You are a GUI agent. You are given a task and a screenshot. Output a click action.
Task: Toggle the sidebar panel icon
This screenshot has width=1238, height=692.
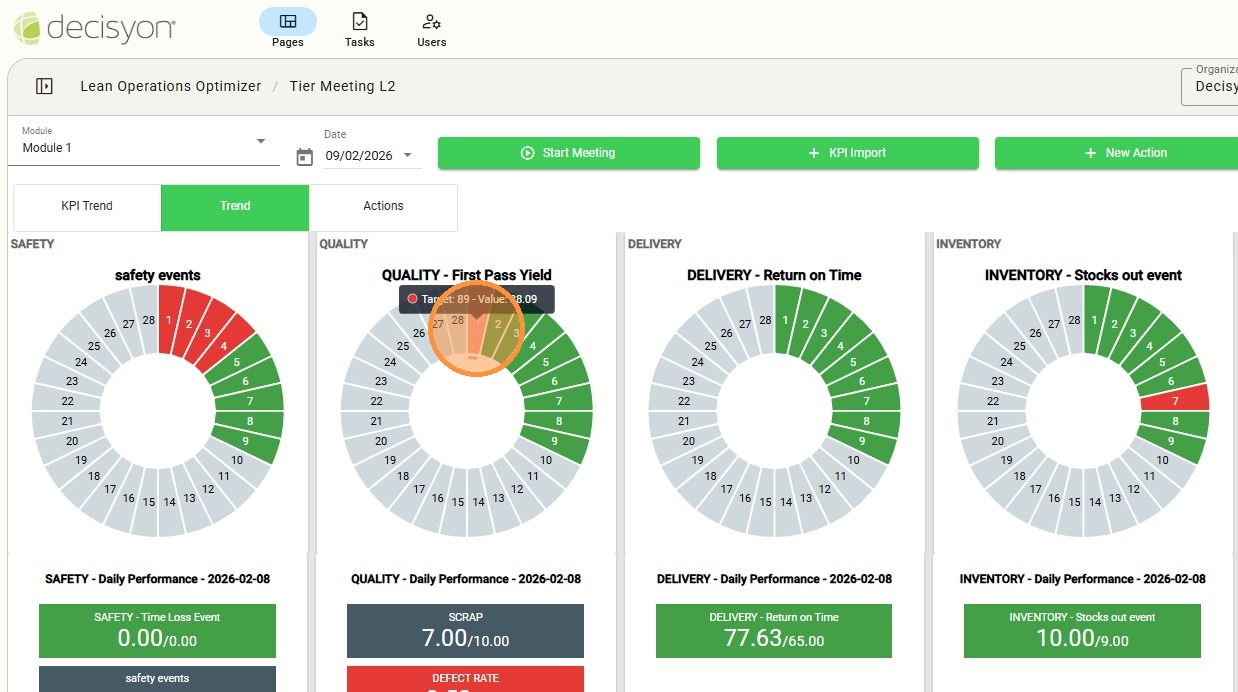click(x=44, y=86)
